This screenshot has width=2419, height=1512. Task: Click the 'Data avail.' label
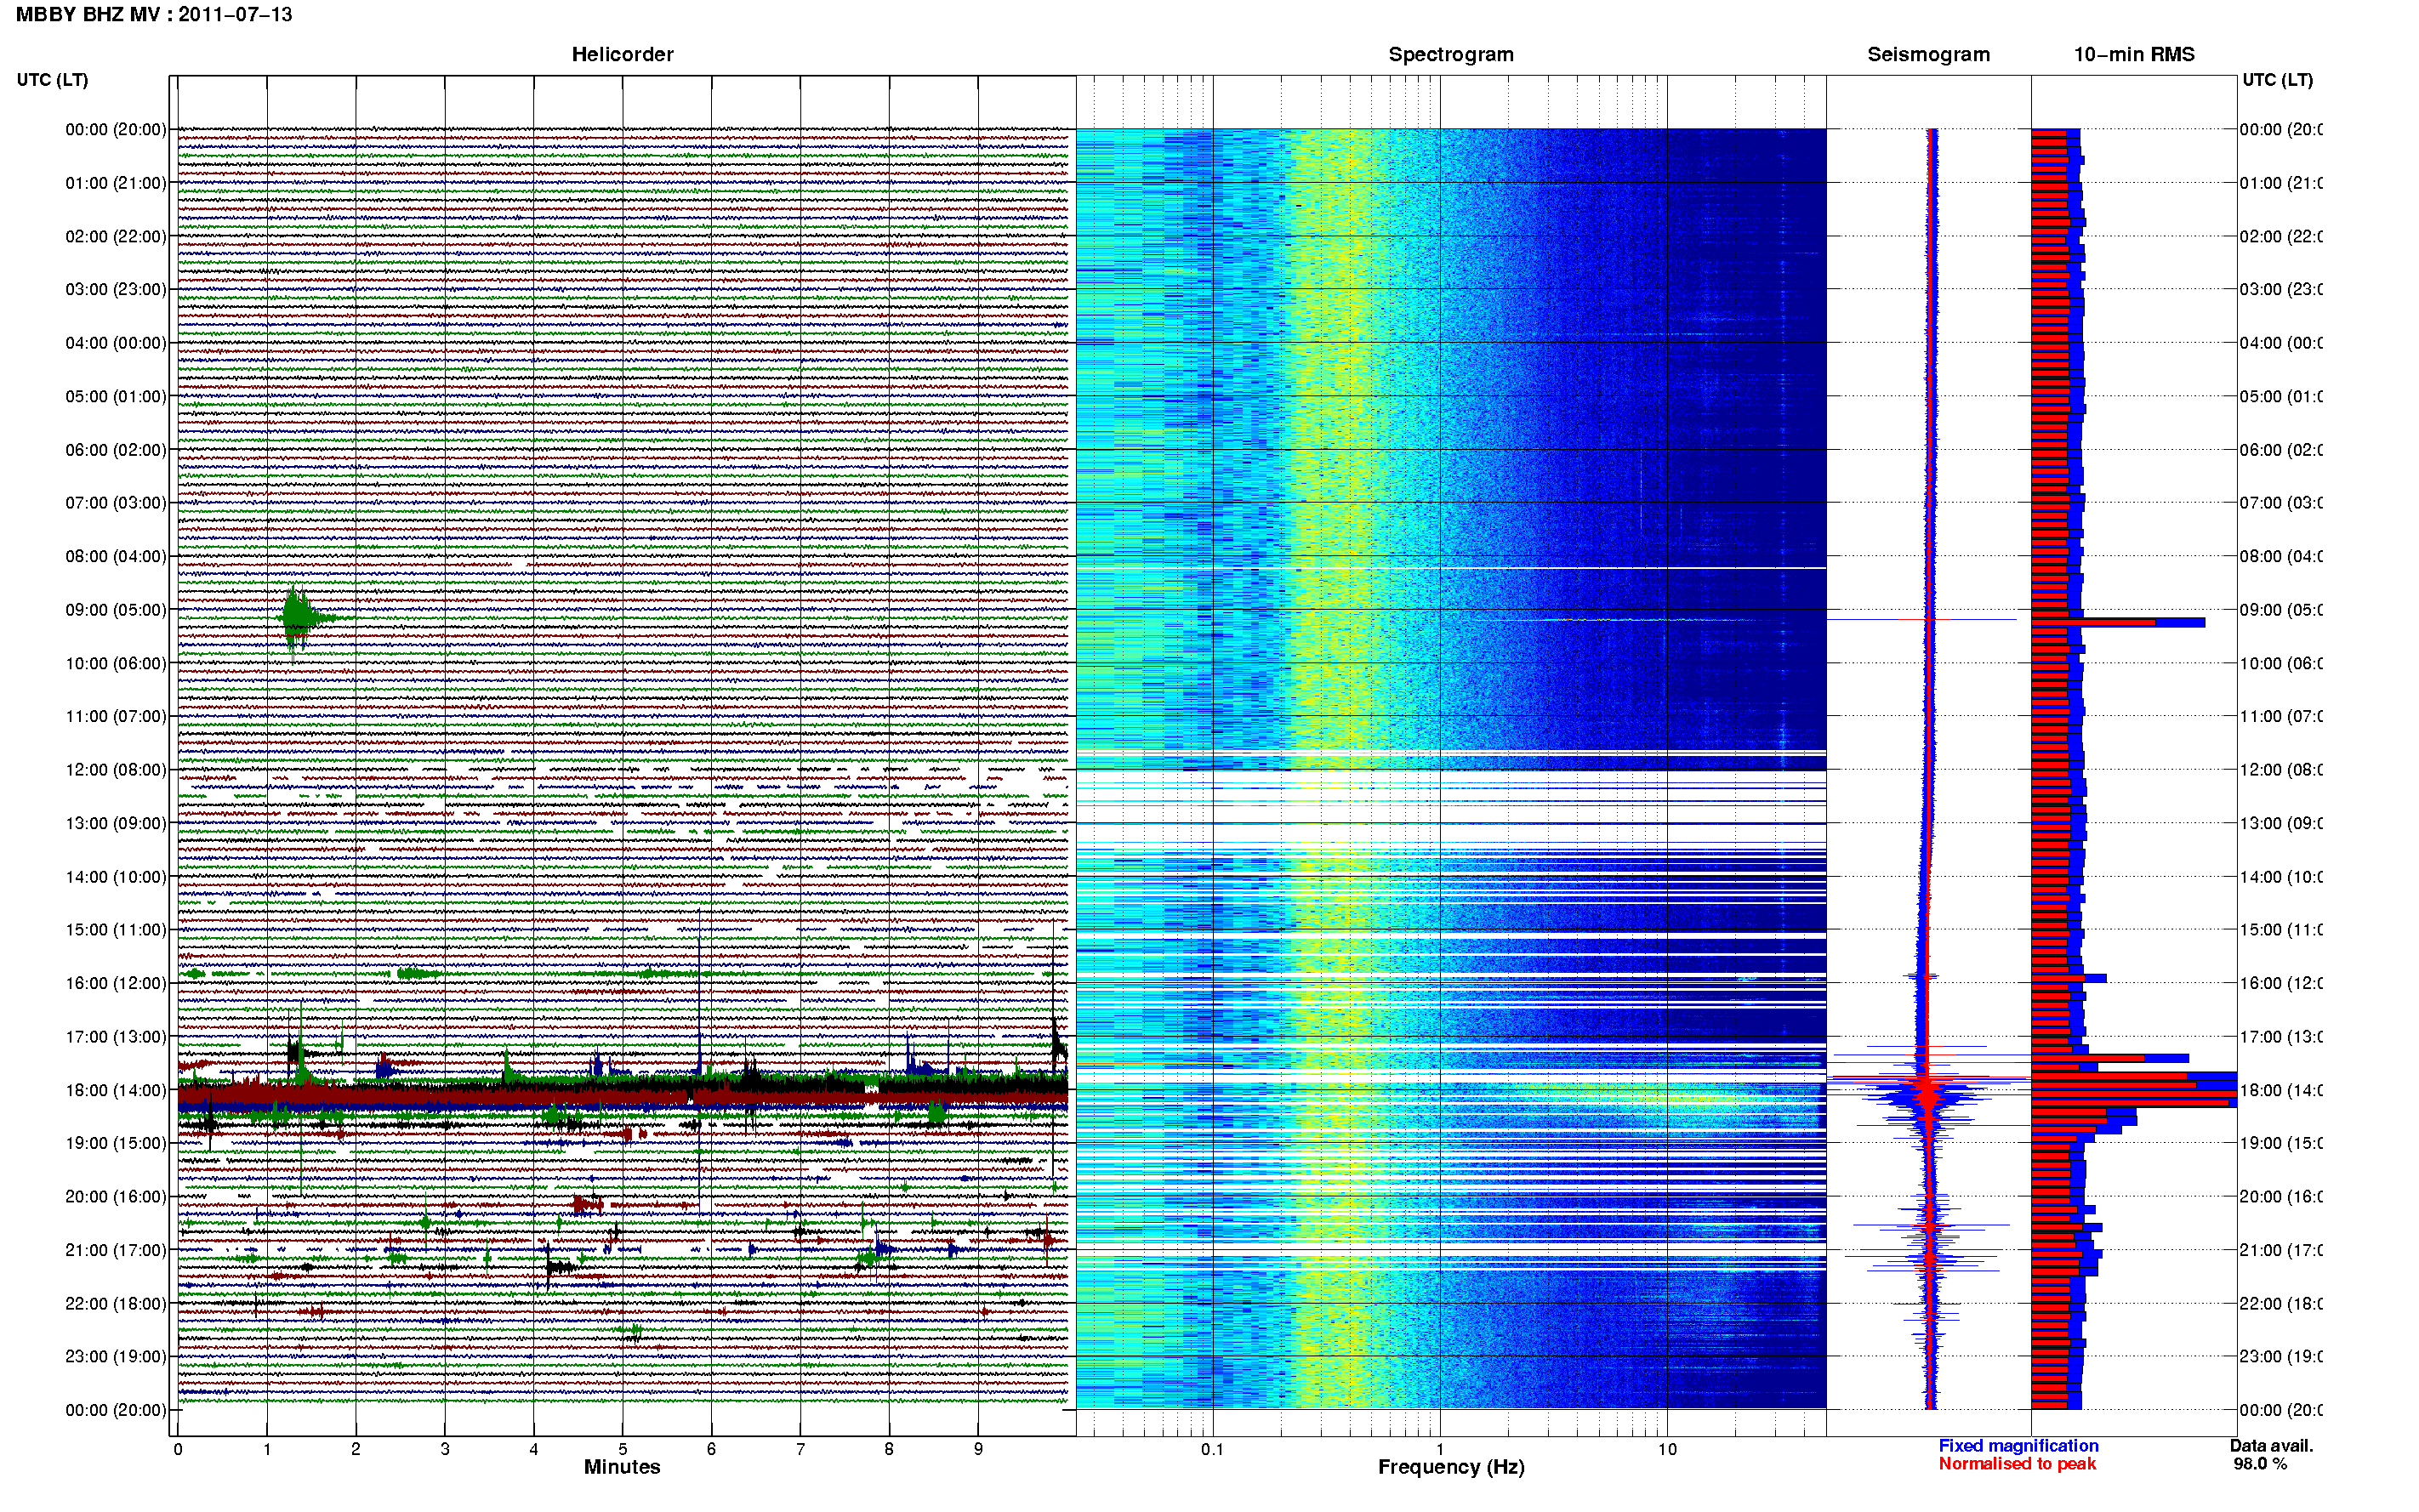click(2272, 1446)
